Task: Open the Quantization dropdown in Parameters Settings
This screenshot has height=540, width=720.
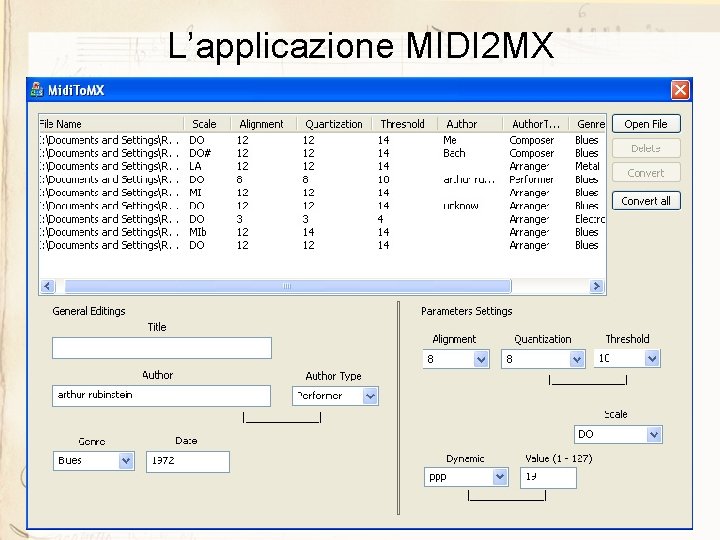Action: pos(577,359)
